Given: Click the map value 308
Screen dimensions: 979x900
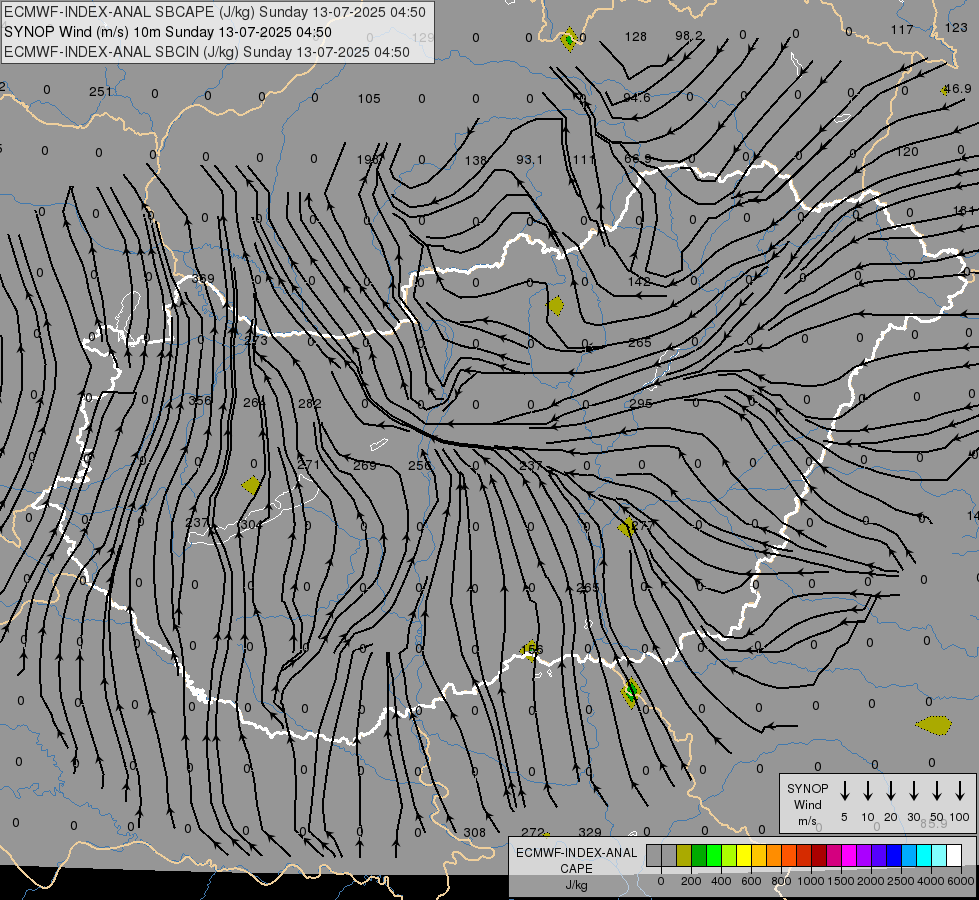Looking at the screenshot, I should click(475, 832).
